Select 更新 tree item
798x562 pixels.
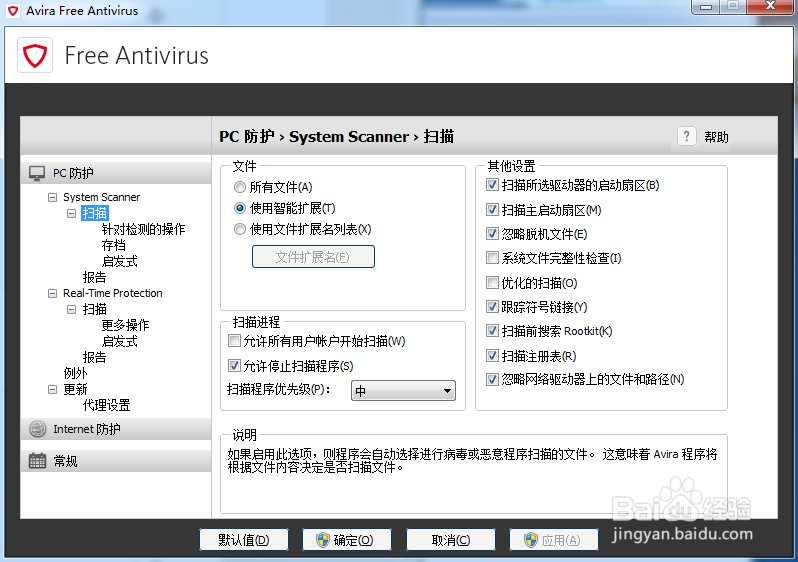tap(75, 389)
